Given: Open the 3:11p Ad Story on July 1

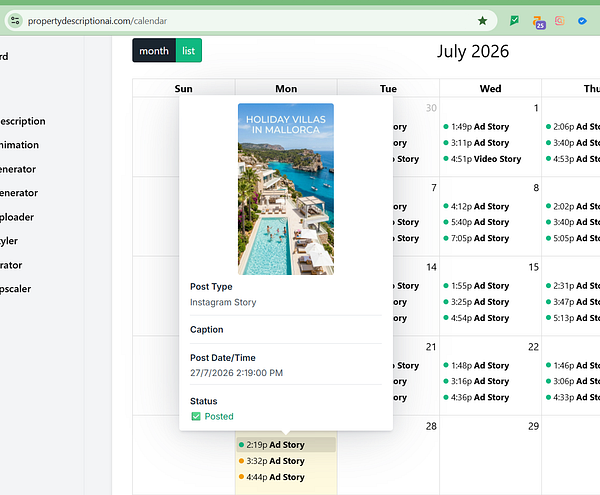Looking at the screenshot, I should point(476,143).
